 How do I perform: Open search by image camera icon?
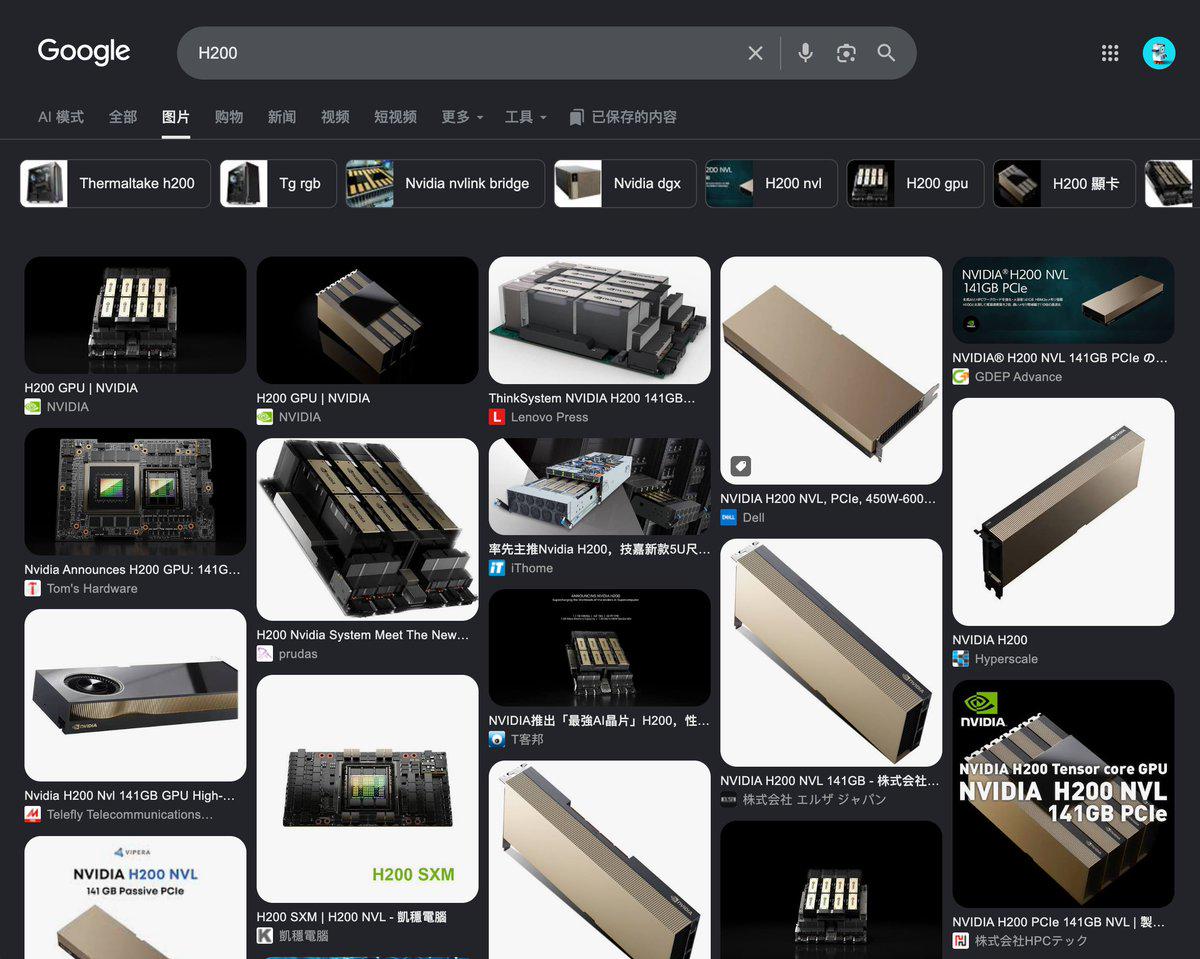click(x=846, y=53)
